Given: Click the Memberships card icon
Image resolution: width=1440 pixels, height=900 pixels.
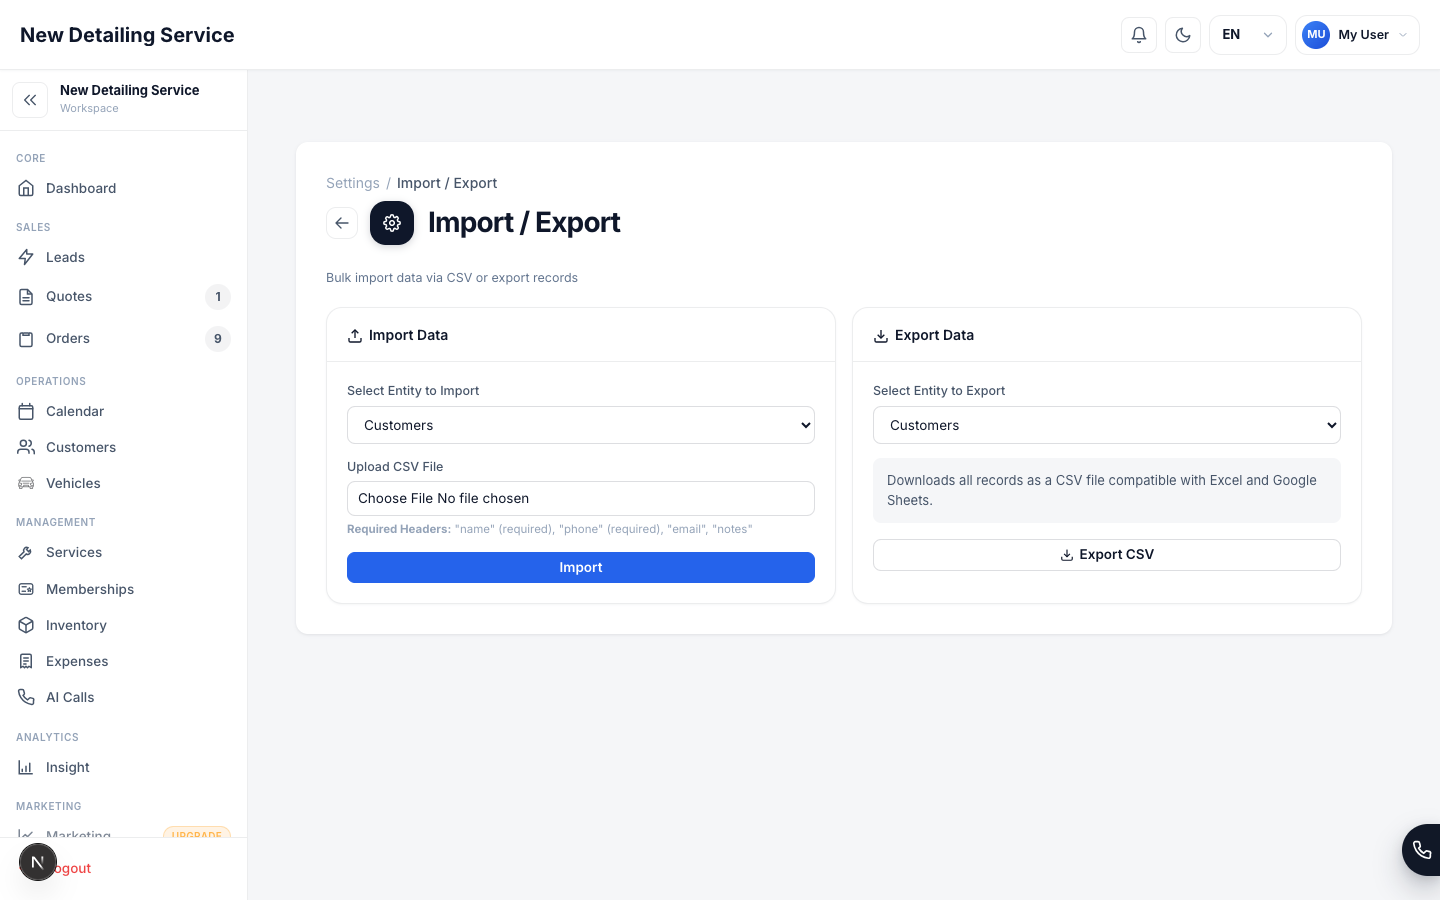Looking at the screenshot, I should 26,589.
